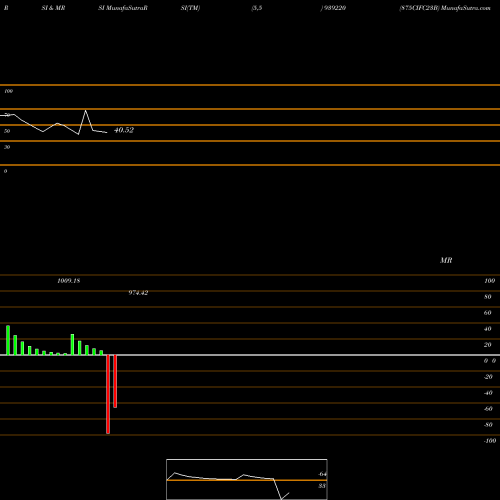Click the 60 label on MR scale
Screen dimensions: 500x500
point(488,313)
